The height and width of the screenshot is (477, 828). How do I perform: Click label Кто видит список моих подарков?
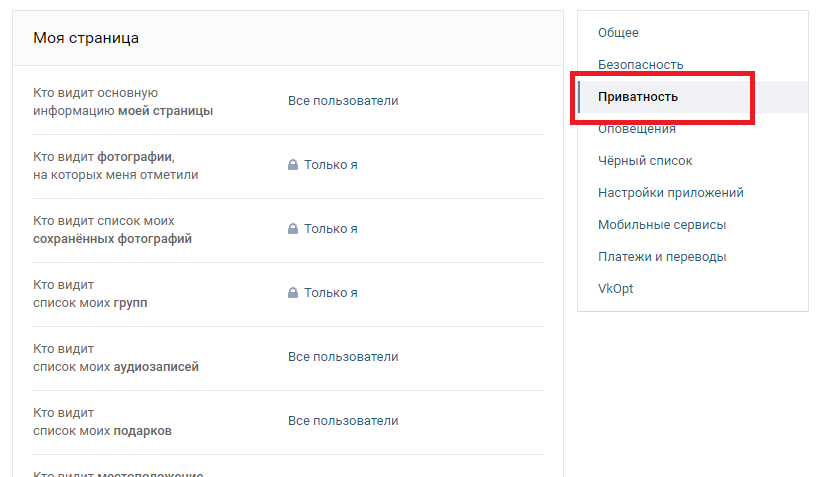coord(102,422)
